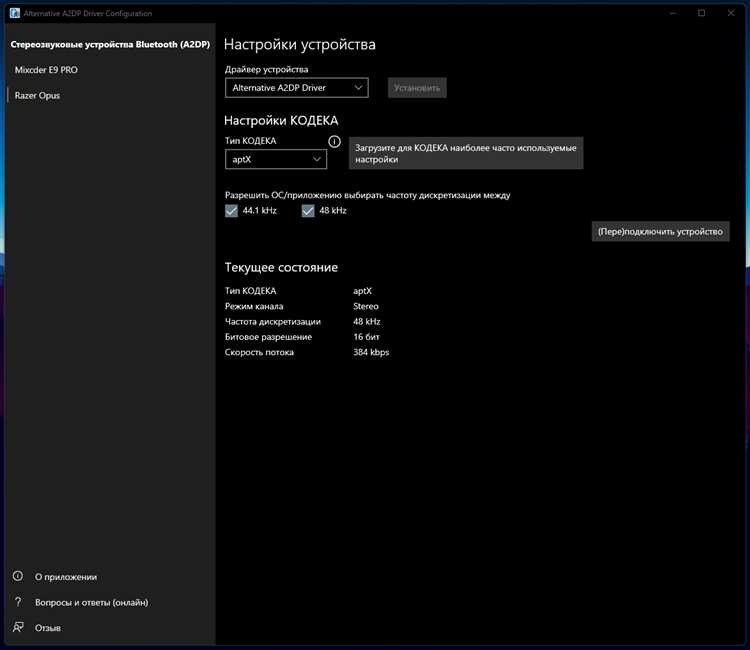
Task: Click the 'Установить' install button
Action: (x=417, y=88)
